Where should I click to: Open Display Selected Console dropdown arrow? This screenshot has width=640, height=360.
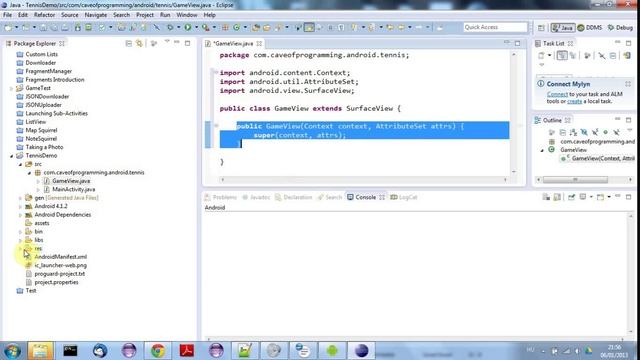(x=591, y=197)
